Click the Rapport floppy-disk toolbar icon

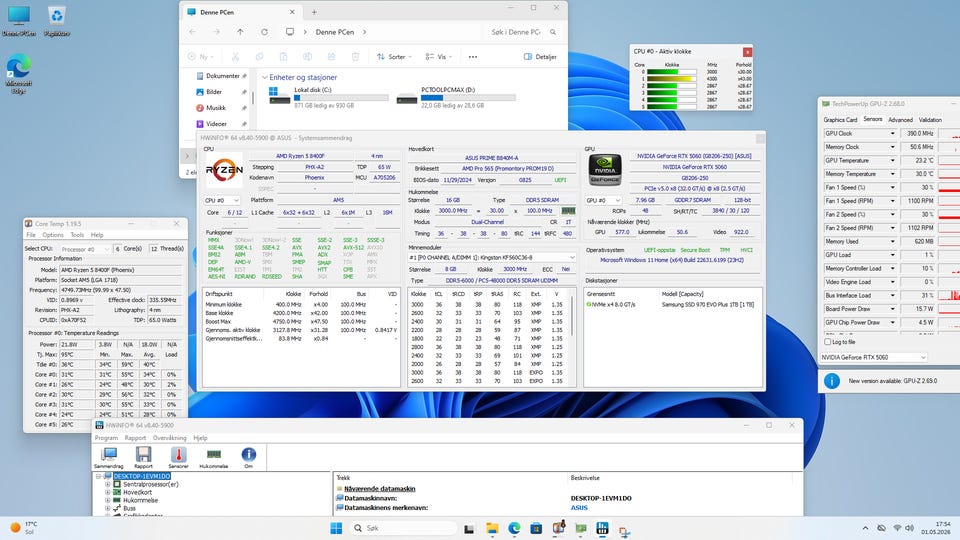(x=143, y=457)
